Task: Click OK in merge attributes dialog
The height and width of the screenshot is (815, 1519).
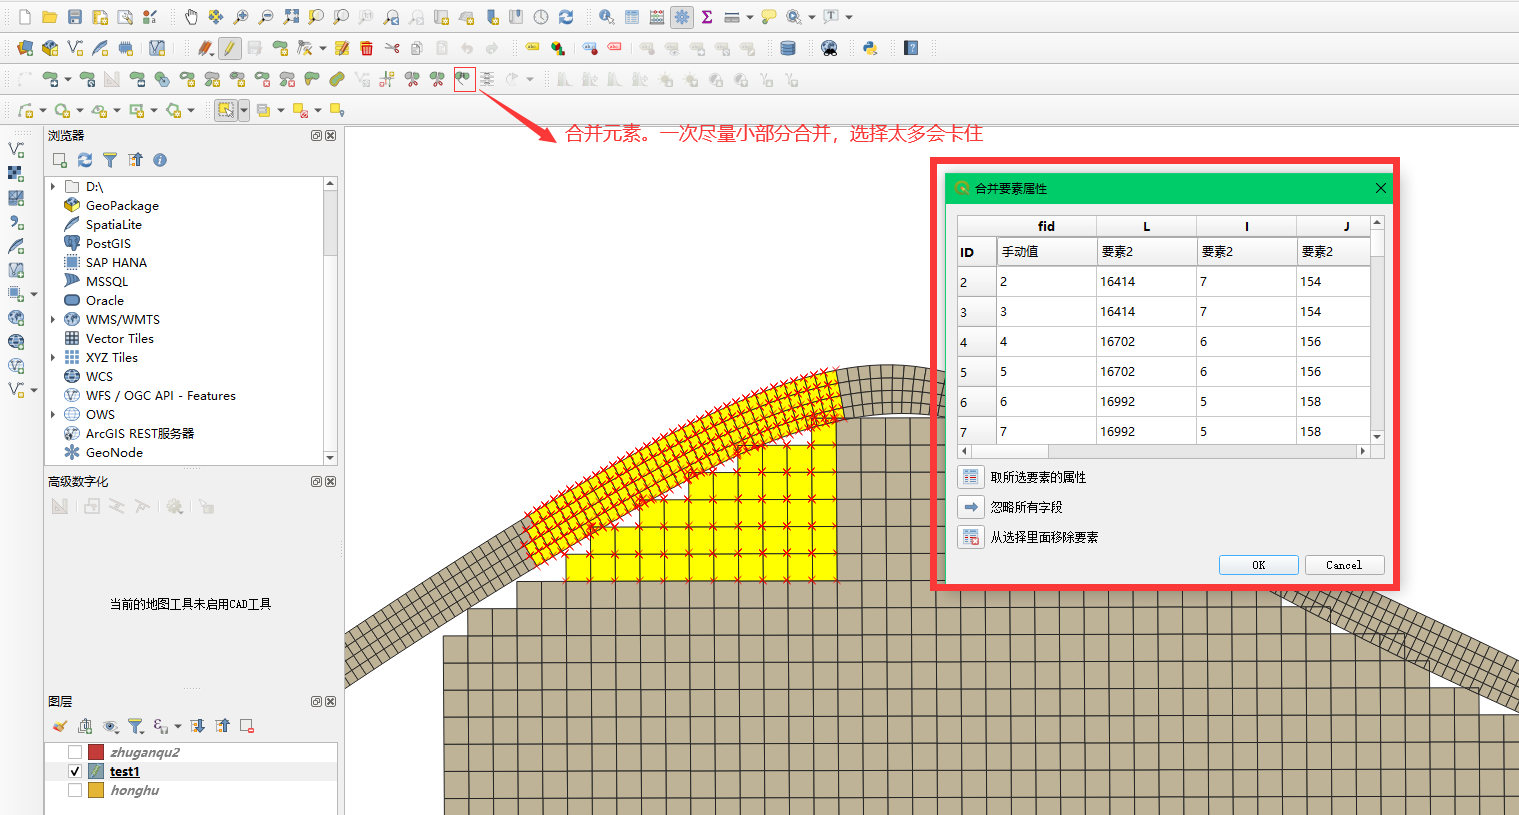Action: (x=1258, y=565)
